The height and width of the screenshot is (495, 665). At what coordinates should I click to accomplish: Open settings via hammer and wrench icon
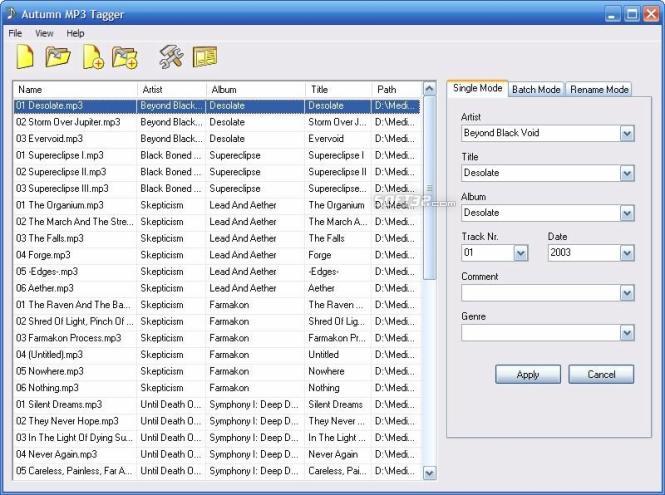[x=171, y=57]
